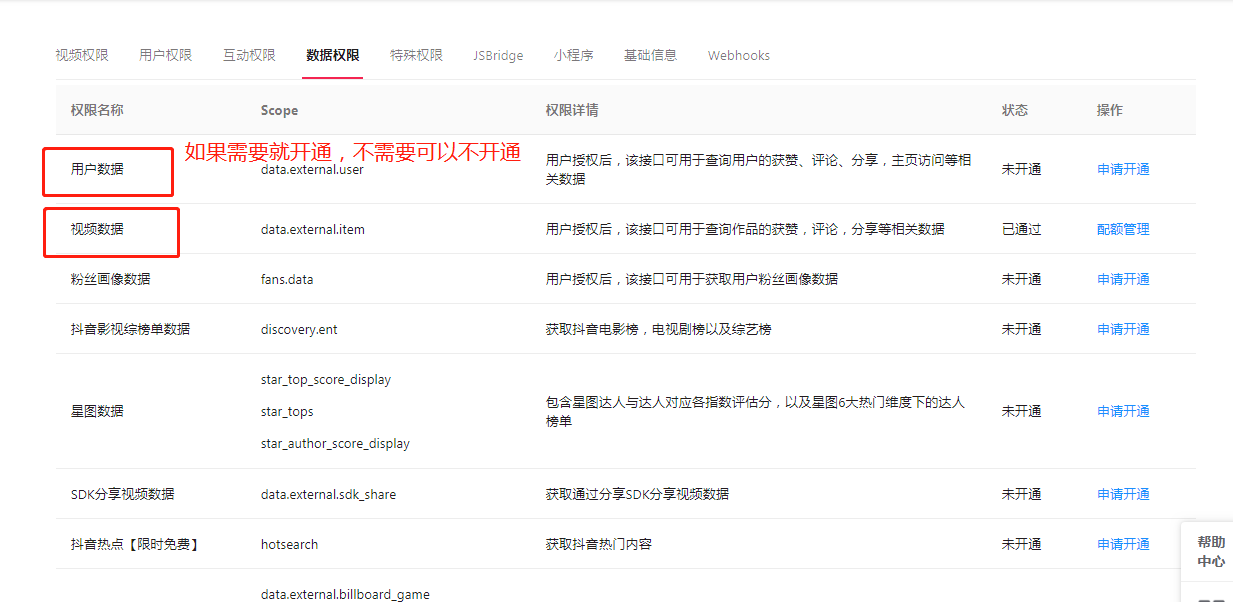The height and width of the screenshot is (602, 1233).
Task: Click the active 数据权限 tab
Action: click(333, 55)
